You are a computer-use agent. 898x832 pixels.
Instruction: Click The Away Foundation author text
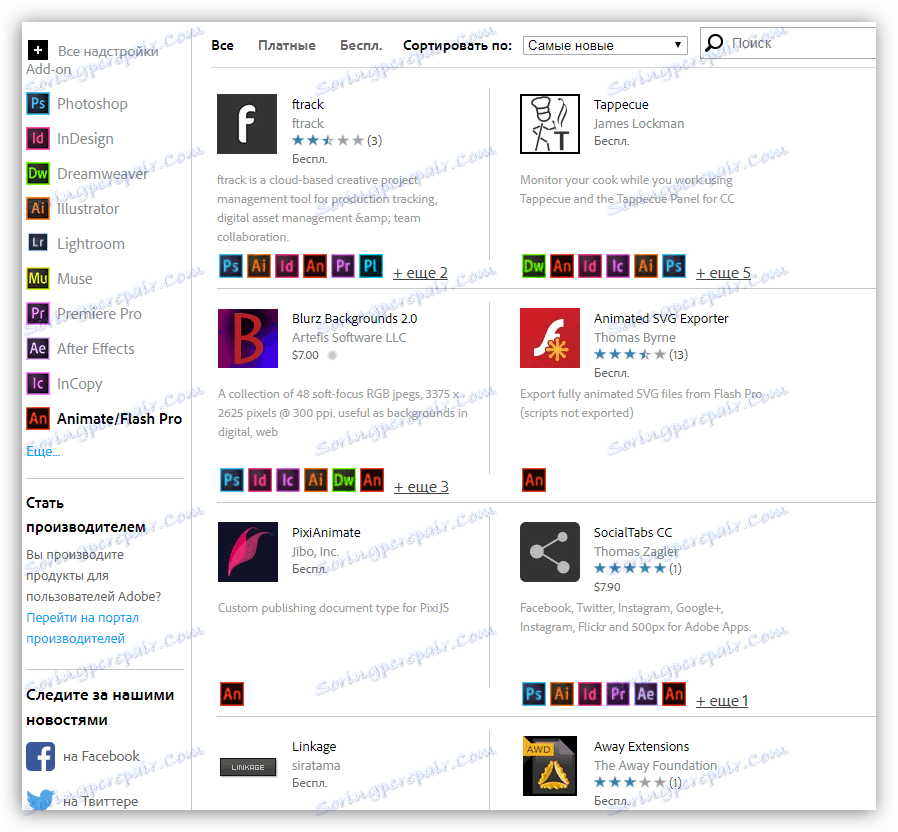(x=655, y=766)
